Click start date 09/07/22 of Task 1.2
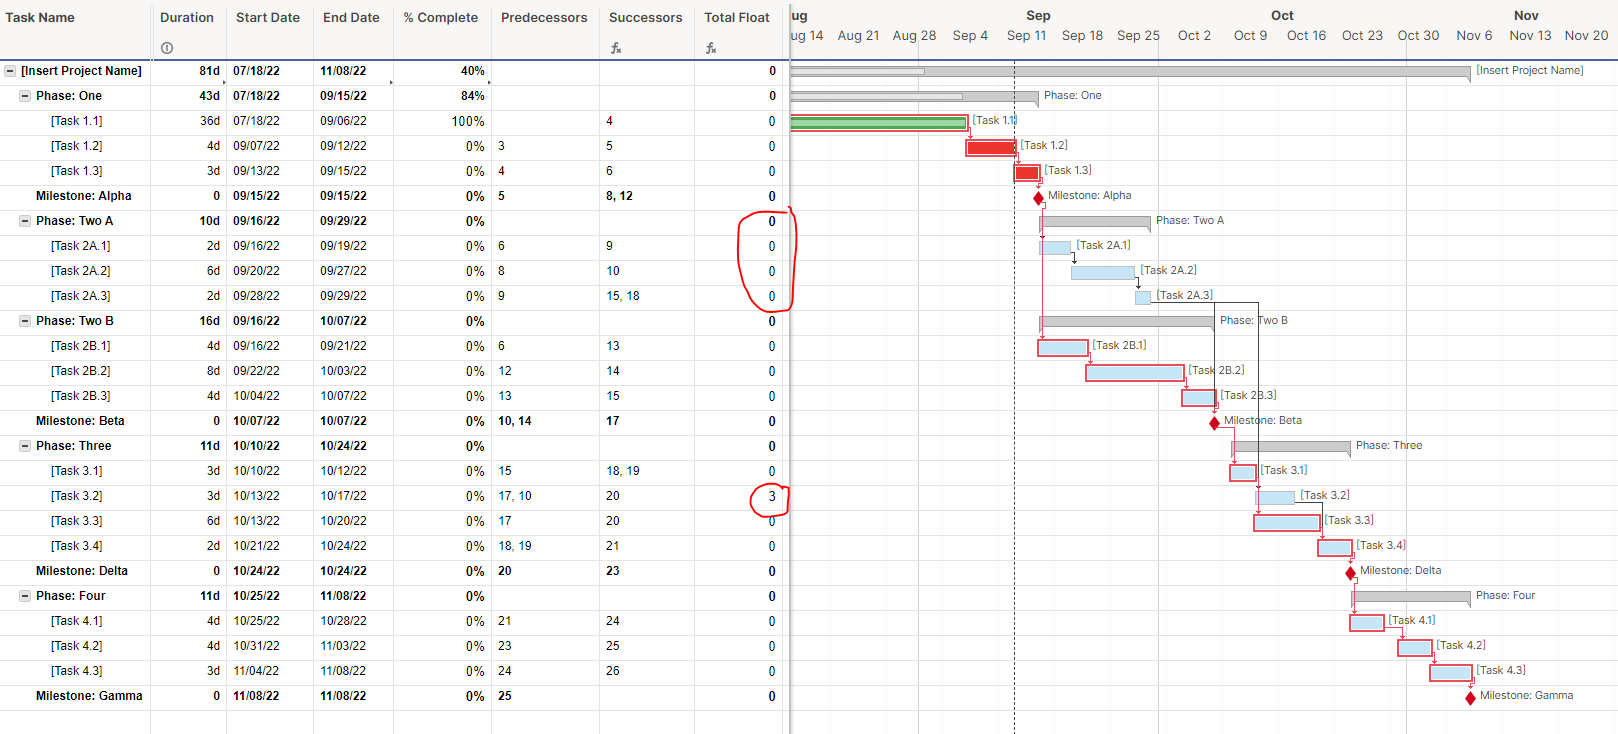Image resolution: width=1618 pixels, height=734 pixels. (257, 146)
